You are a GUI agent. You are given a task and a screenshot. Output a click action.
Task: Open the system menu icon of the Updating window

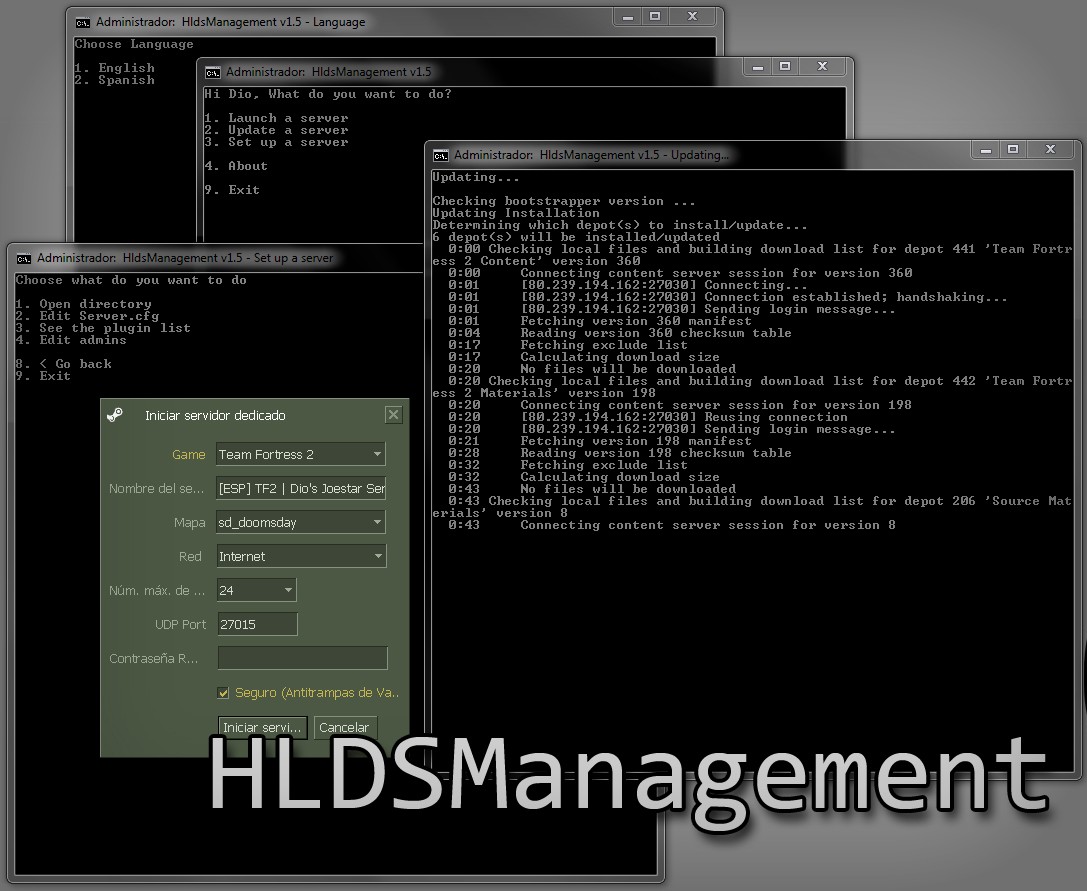click(x=440, y=155)
